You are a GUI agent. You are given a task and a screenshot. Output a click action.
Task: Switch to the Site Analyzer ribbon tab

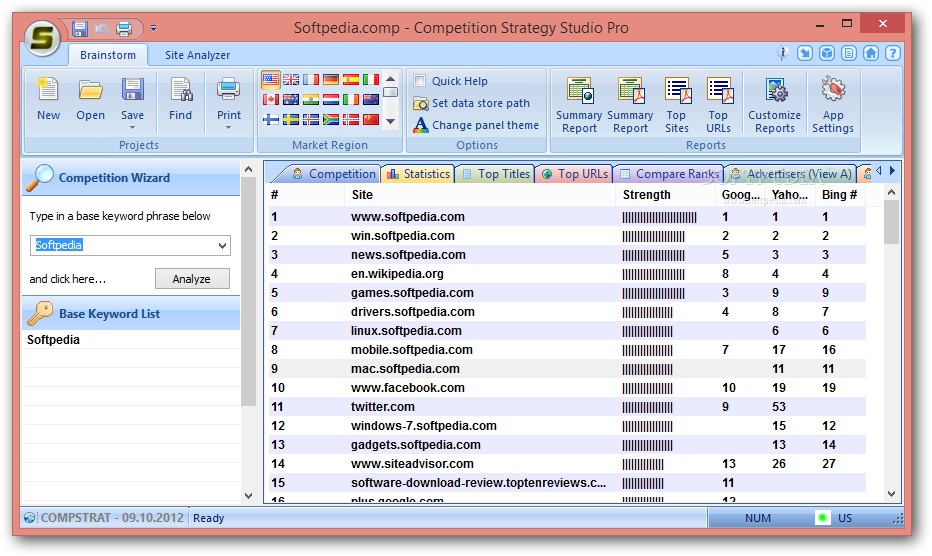click(x=197, y=55)
